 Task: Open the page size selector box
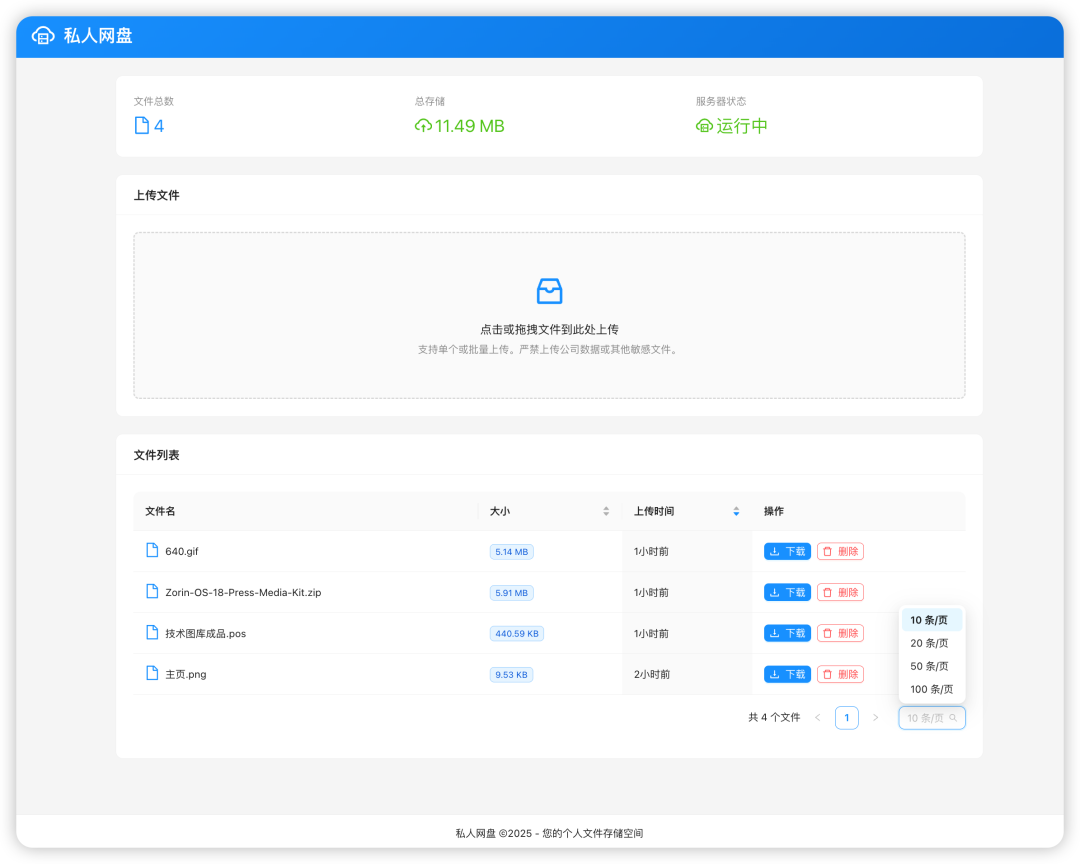pos(932,718)
